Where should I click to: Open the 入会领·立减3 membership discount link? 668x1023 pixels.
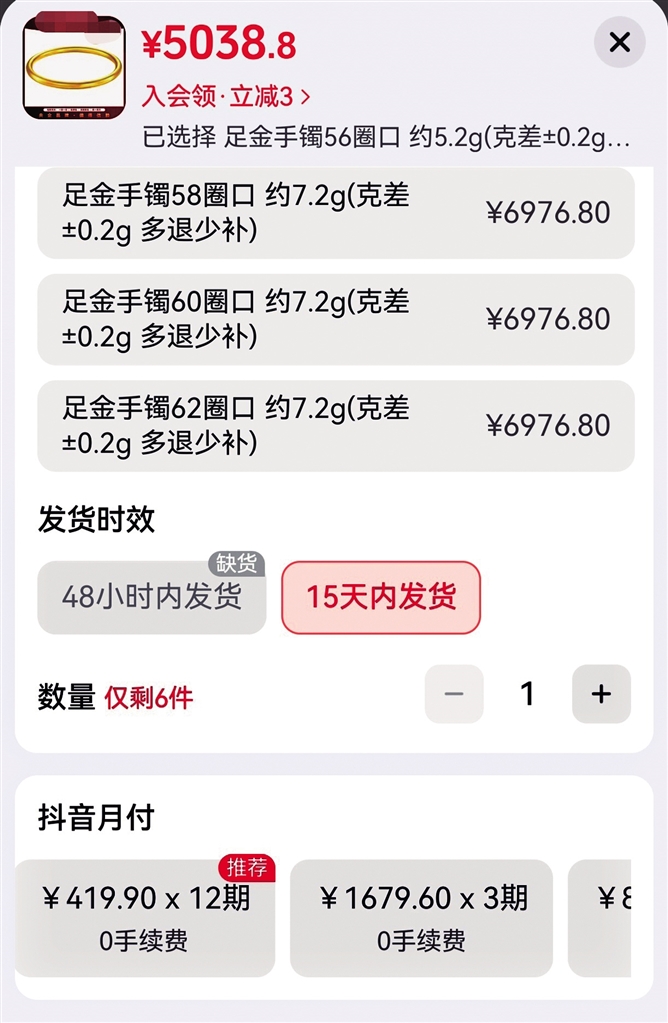click(226, 97)
